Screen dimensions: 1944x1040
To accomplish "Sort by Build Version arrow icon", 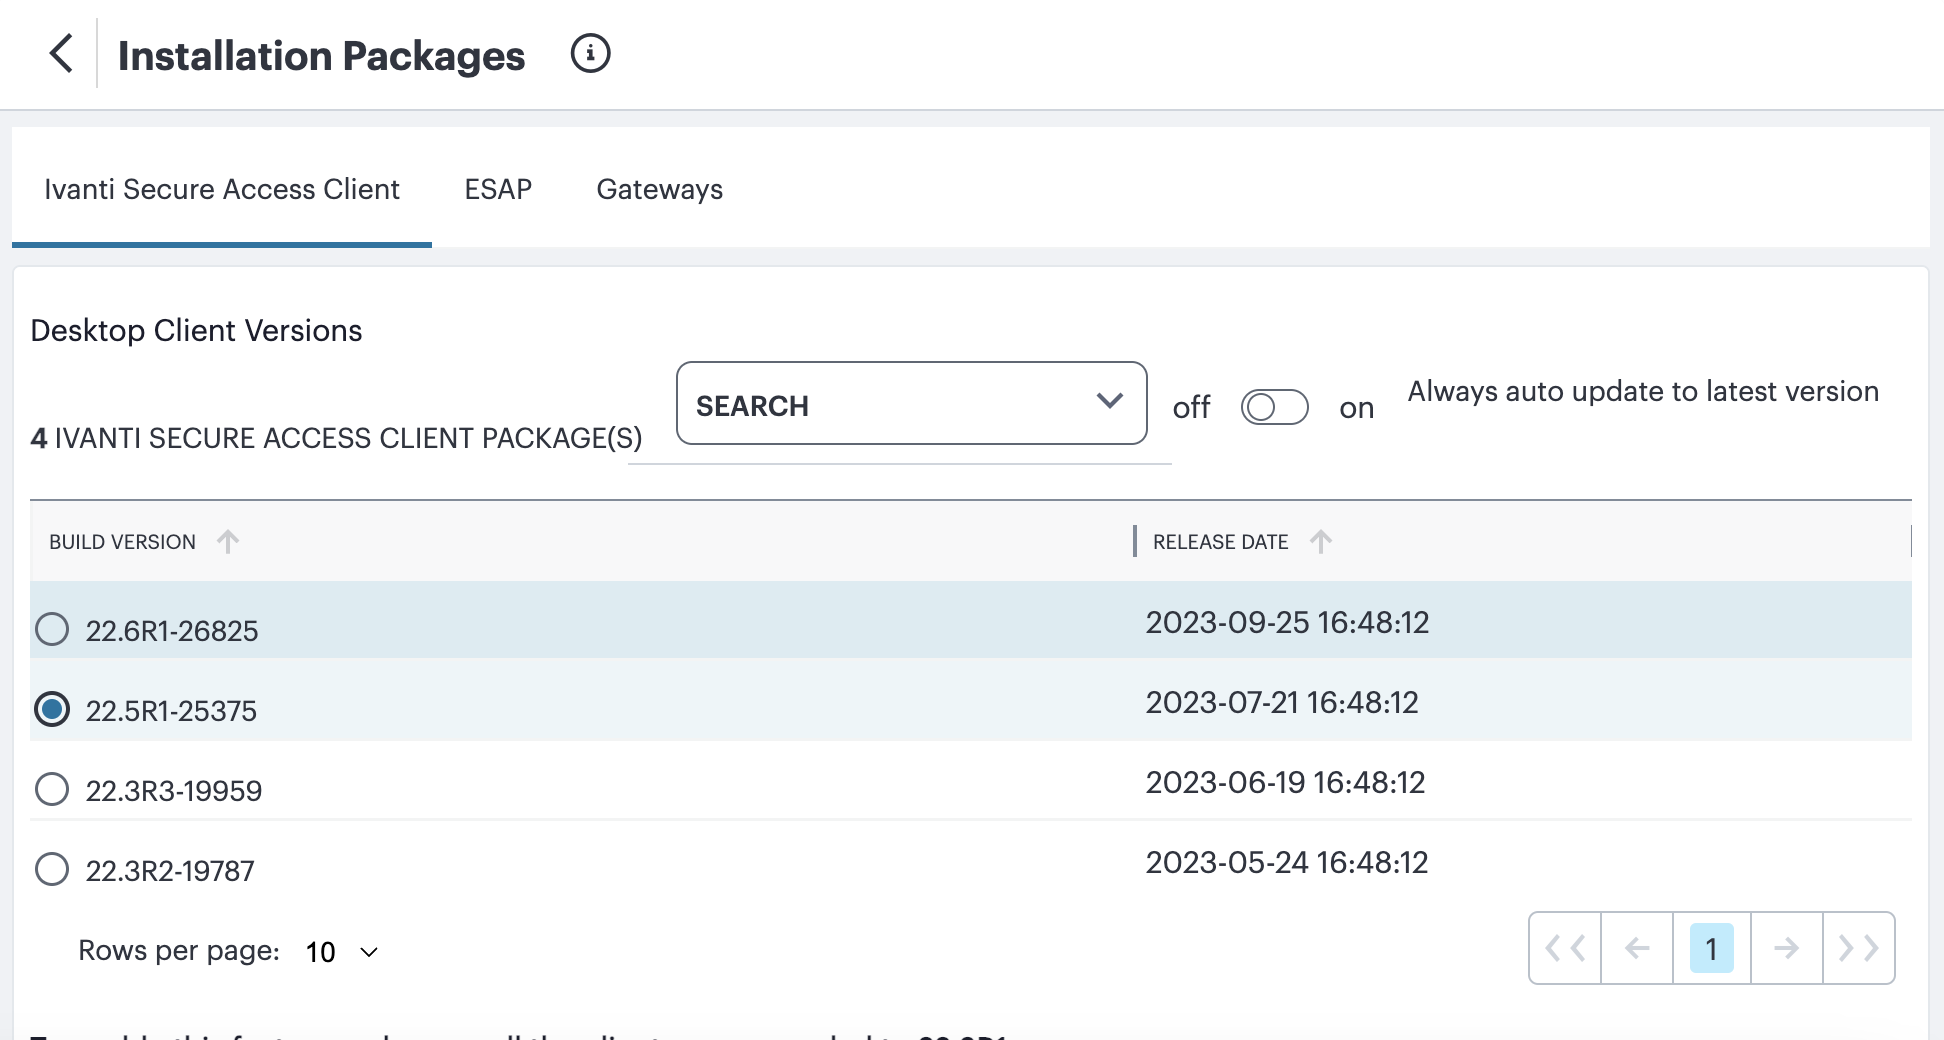I will point(228,542).
